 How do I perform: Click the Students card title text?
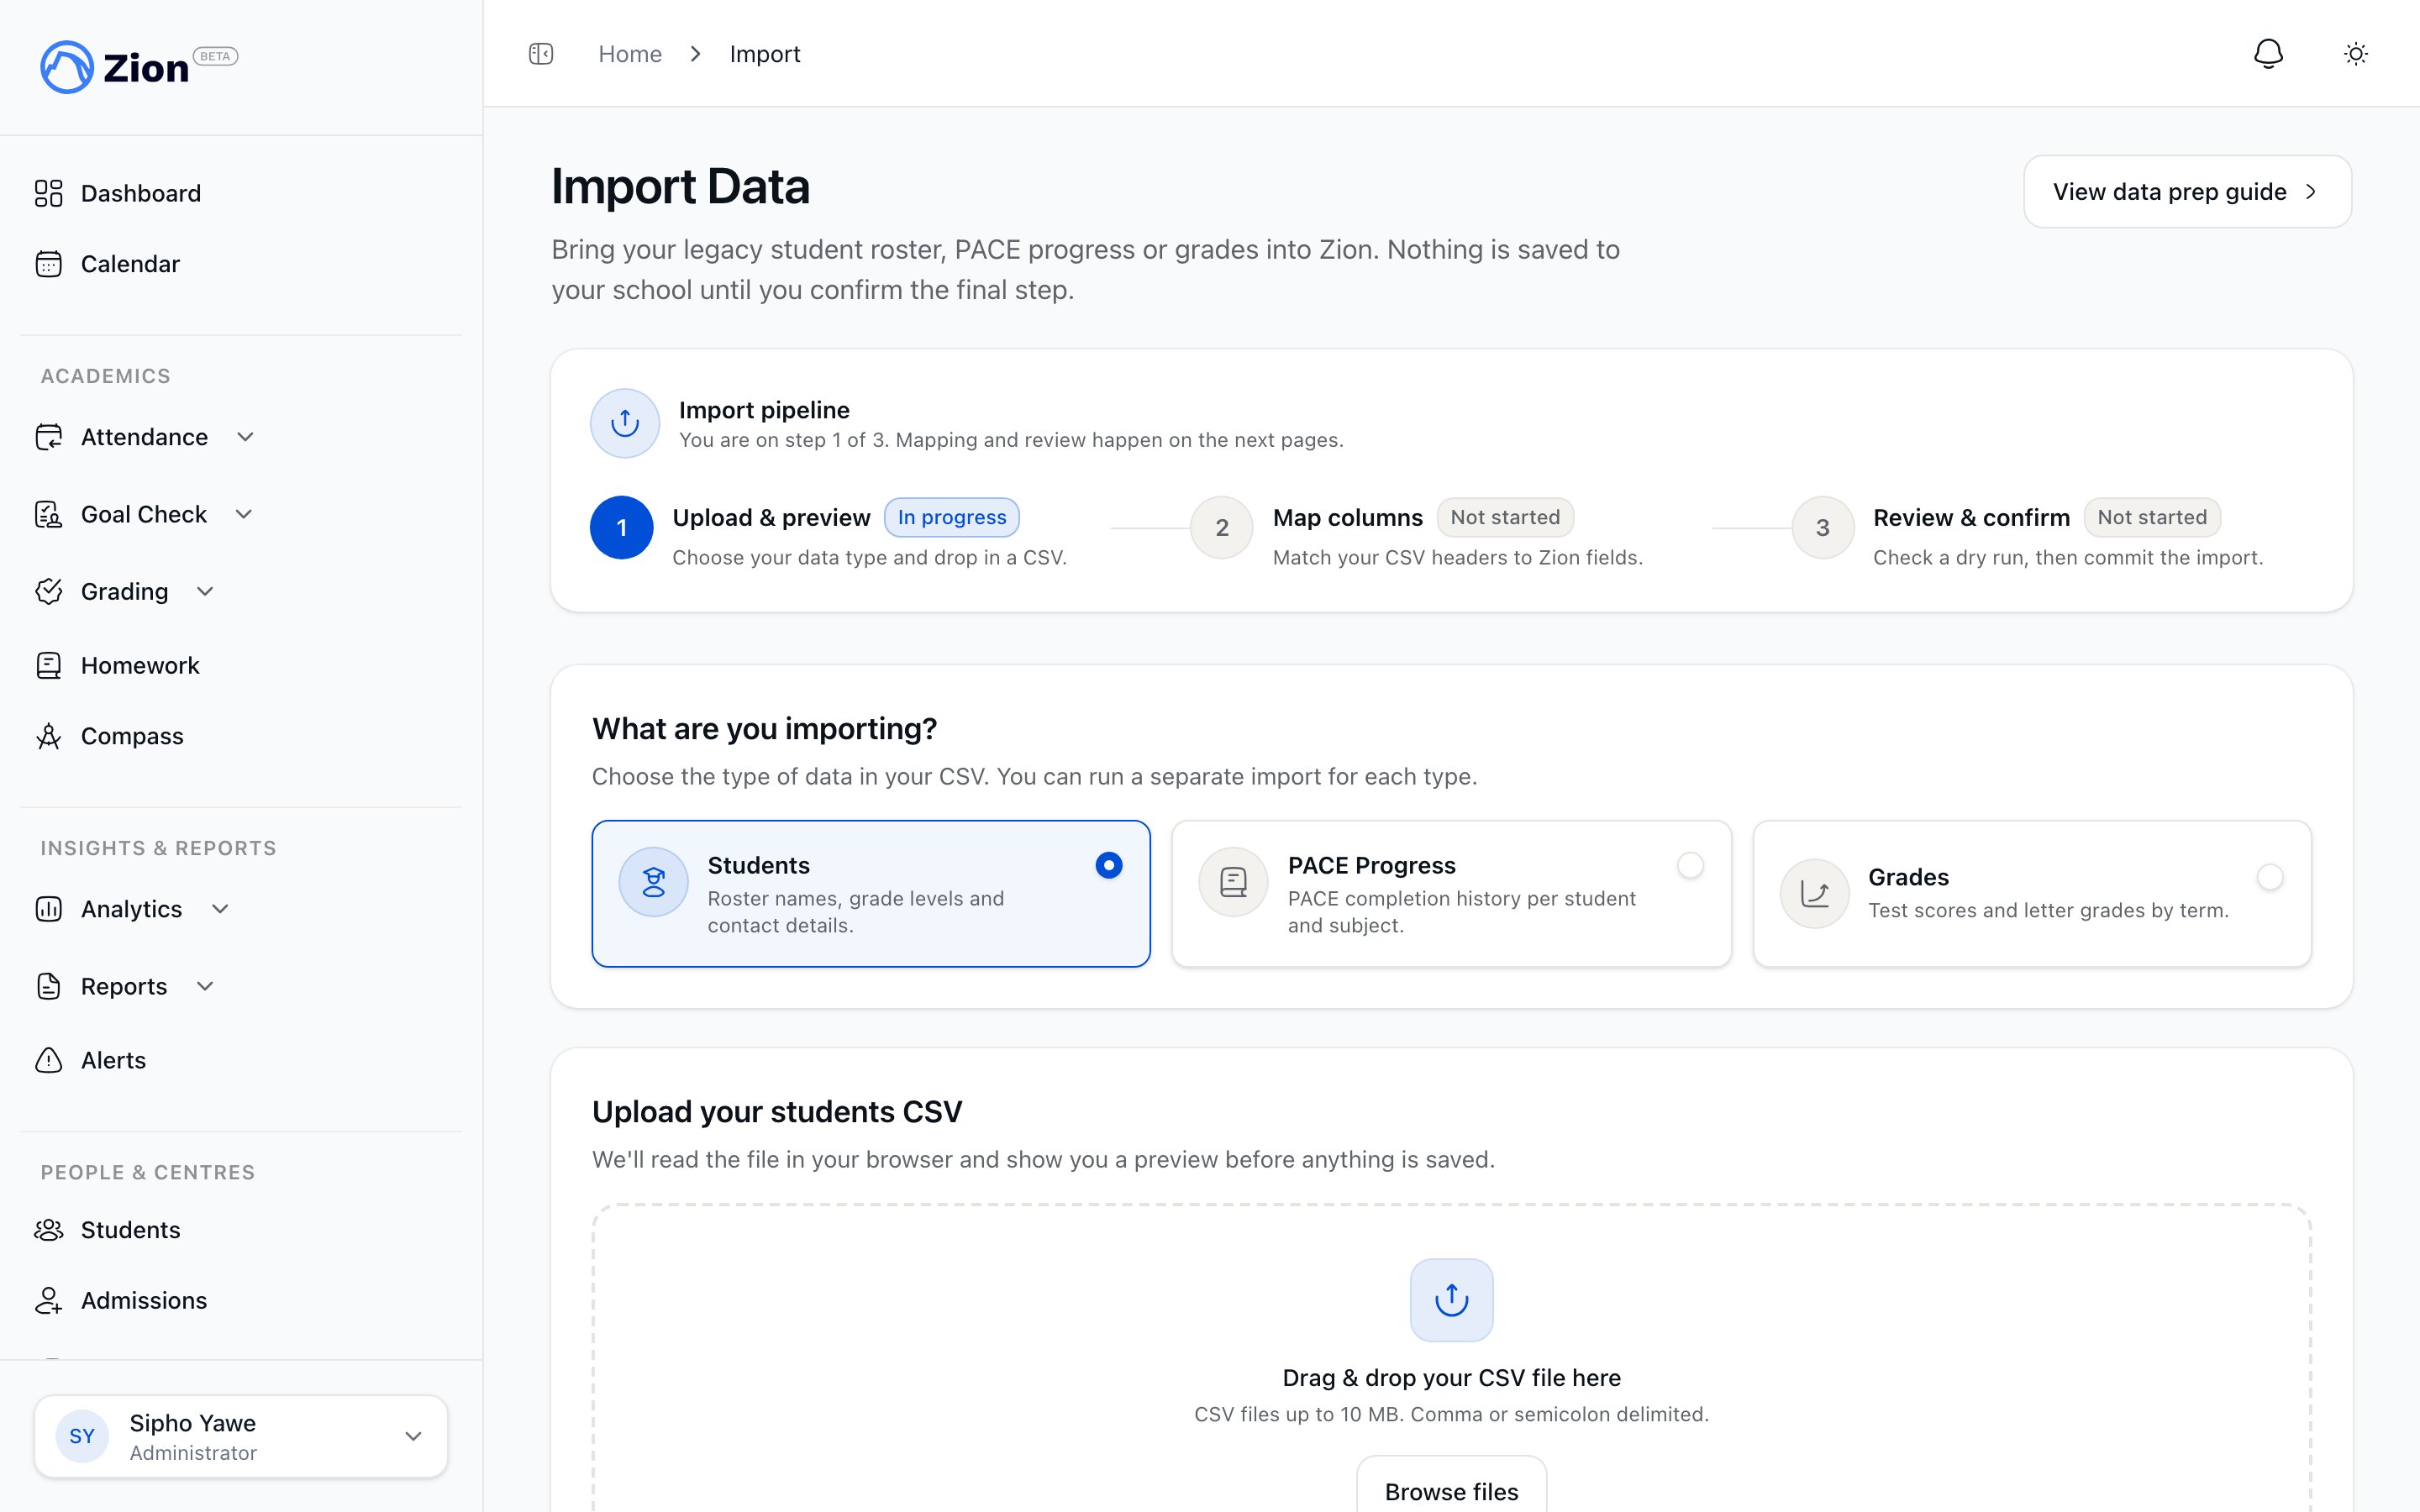(759, 865)
